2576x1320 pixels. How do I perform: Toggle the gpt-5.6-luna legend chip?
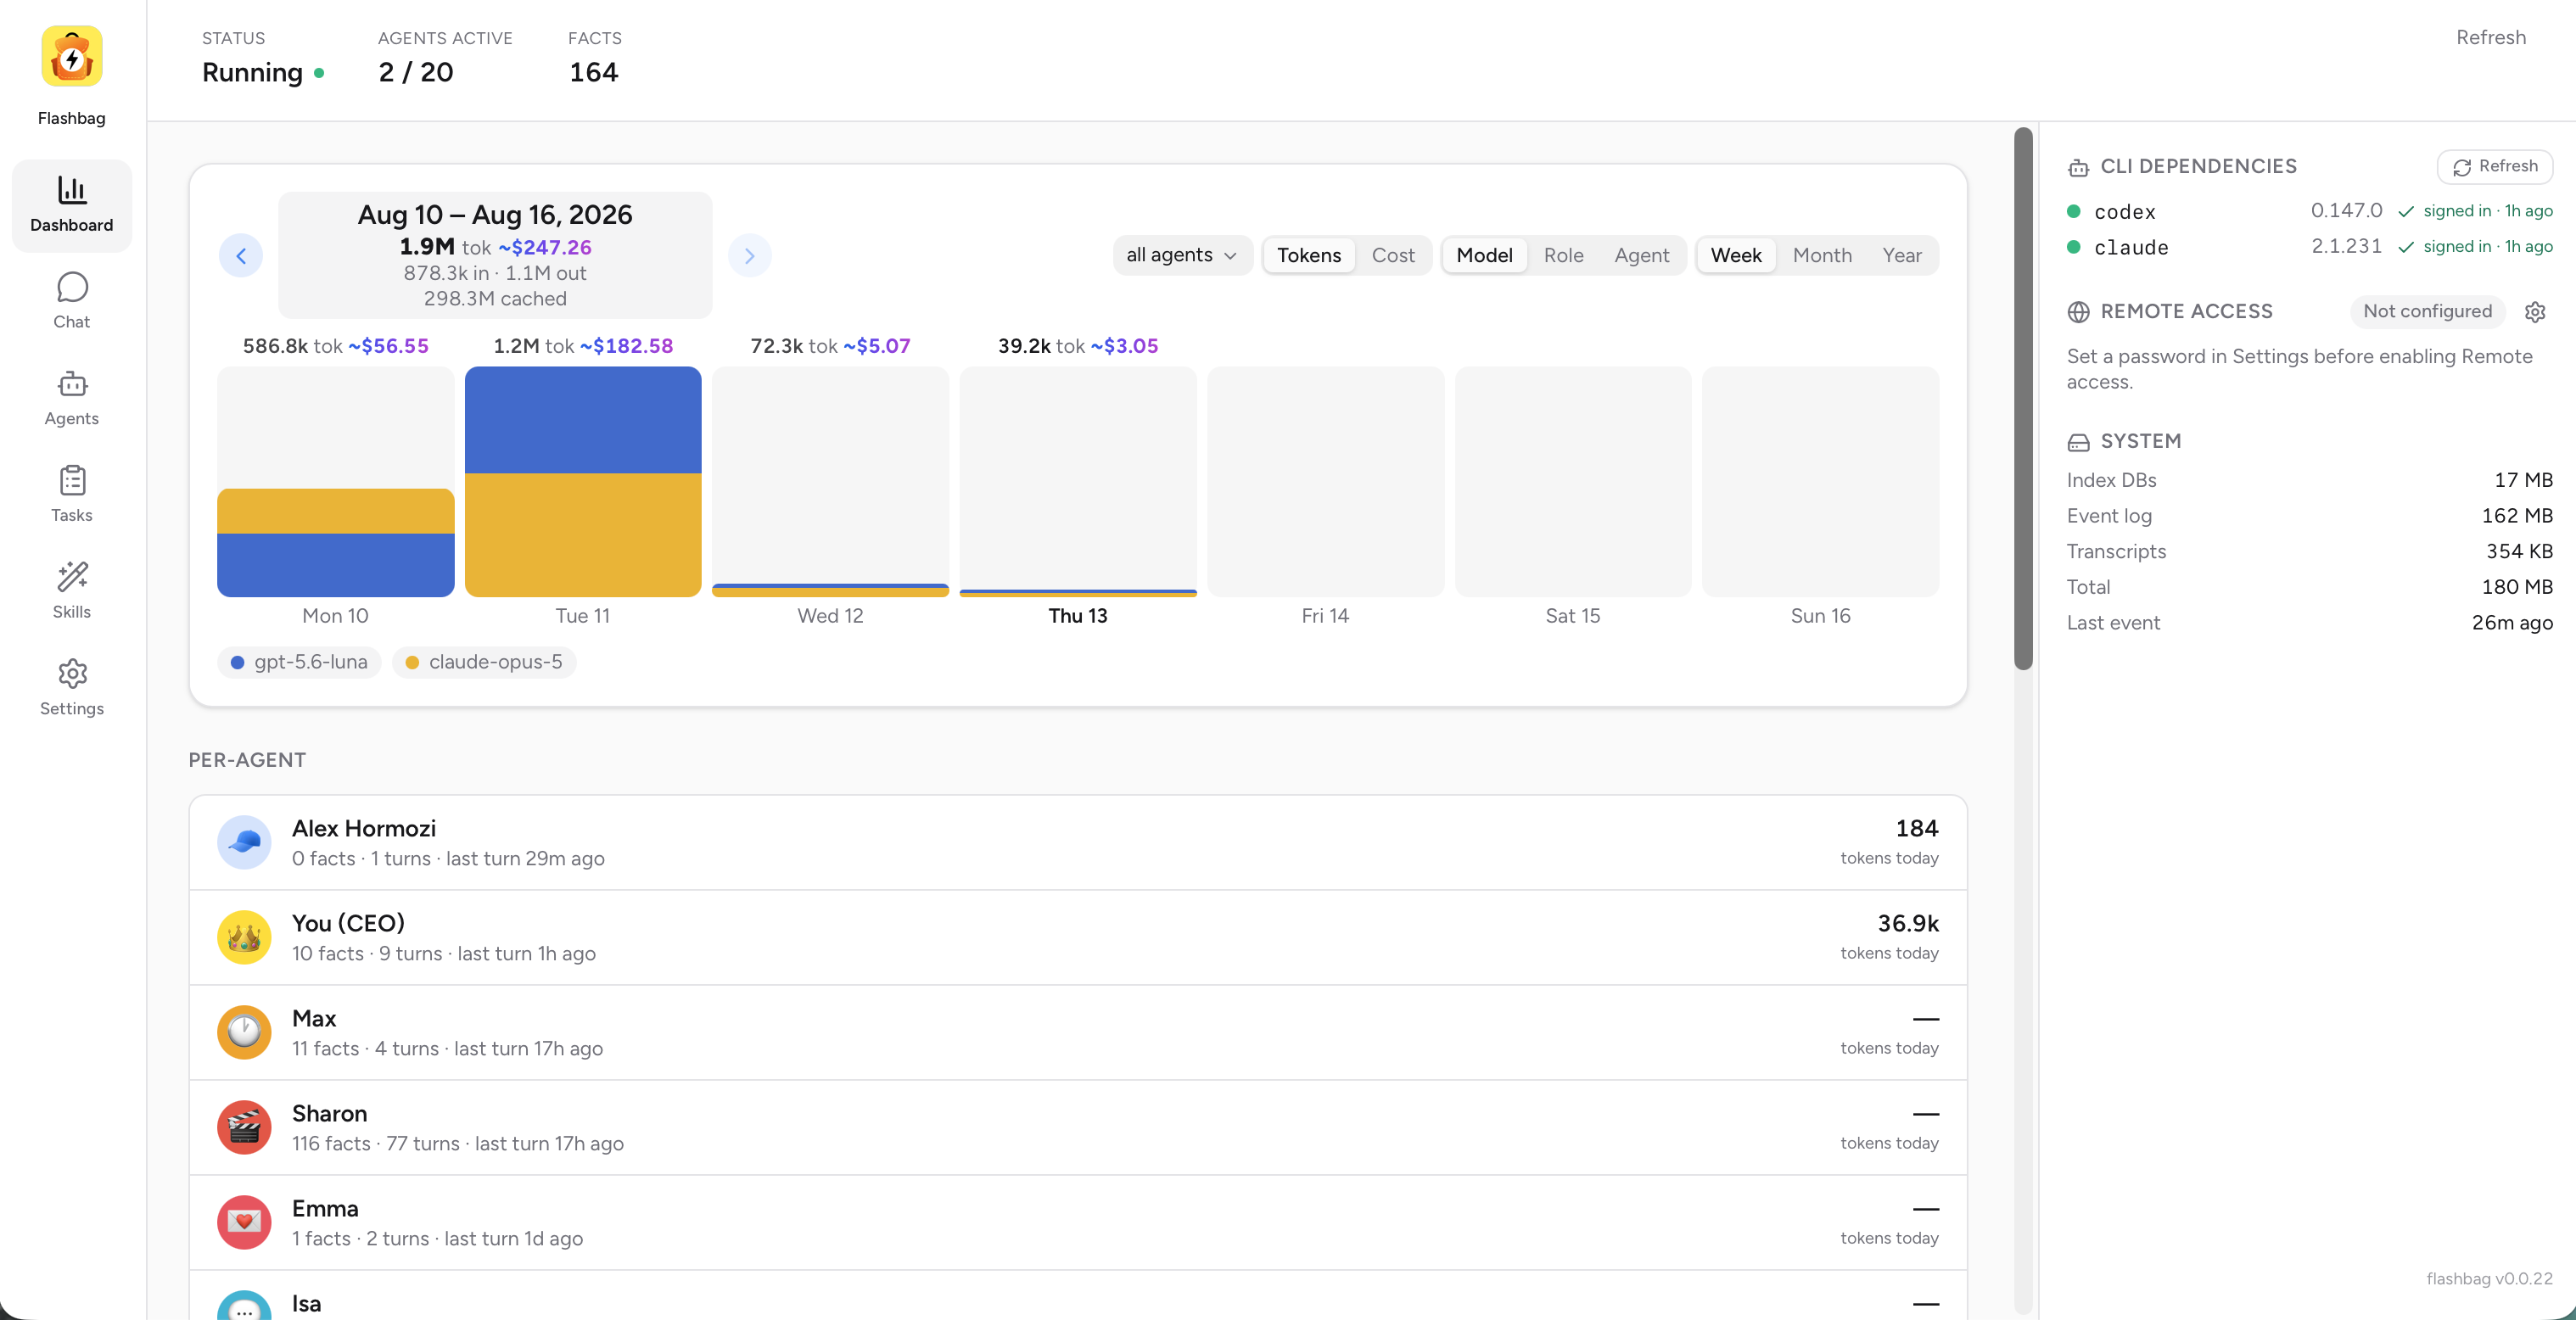299,662
